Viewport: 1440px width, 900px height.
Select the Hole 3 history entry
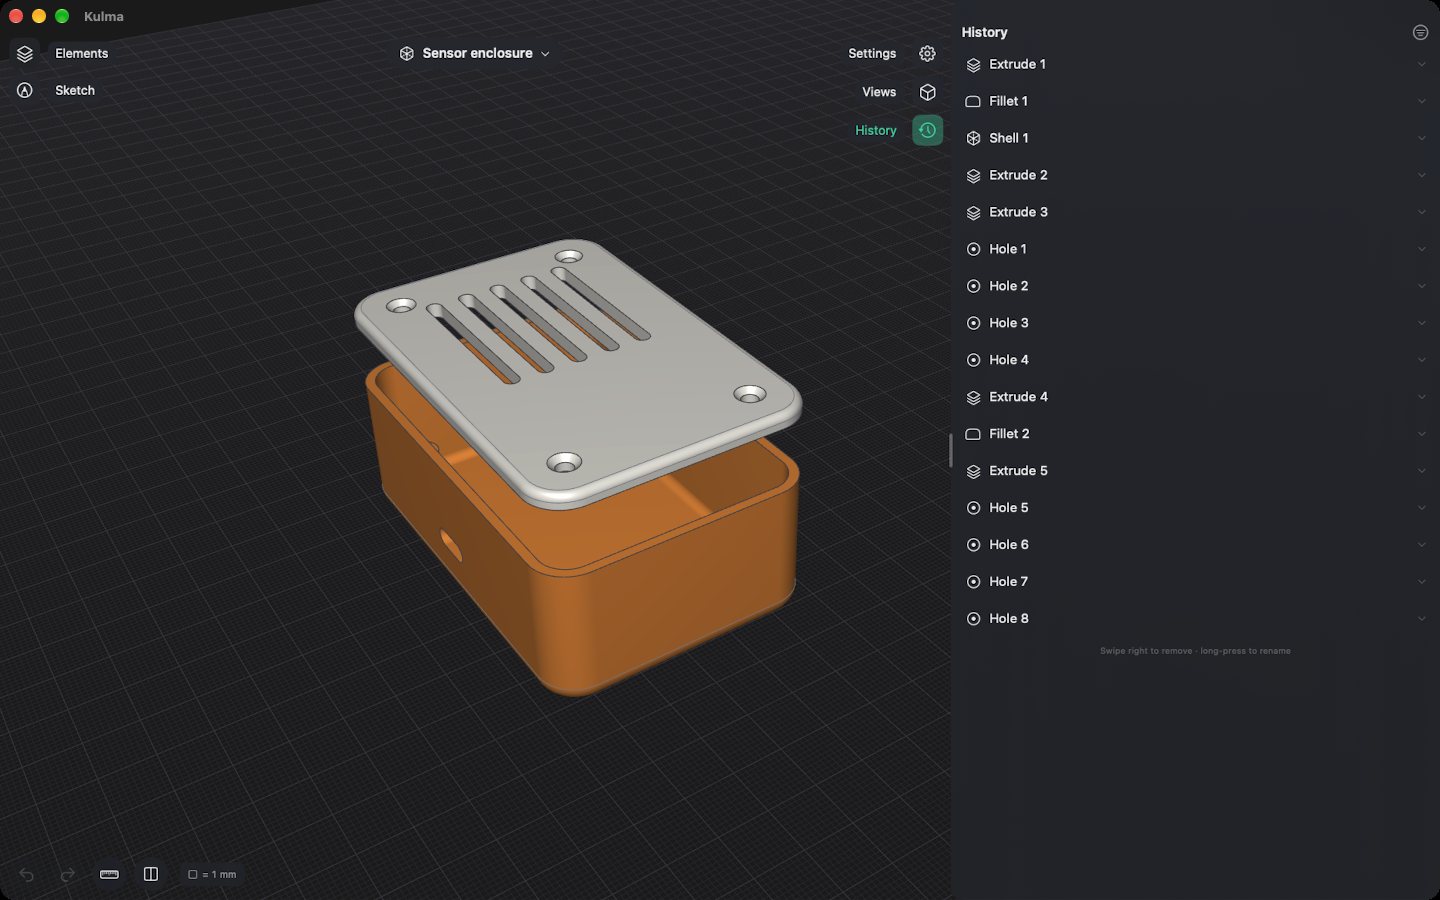(x=1195, y=323)
